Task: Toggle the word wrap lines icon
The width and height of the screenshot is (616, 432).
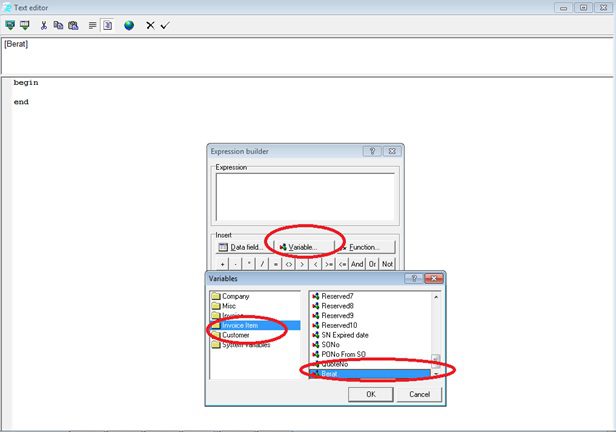Action: pos(92,25)
